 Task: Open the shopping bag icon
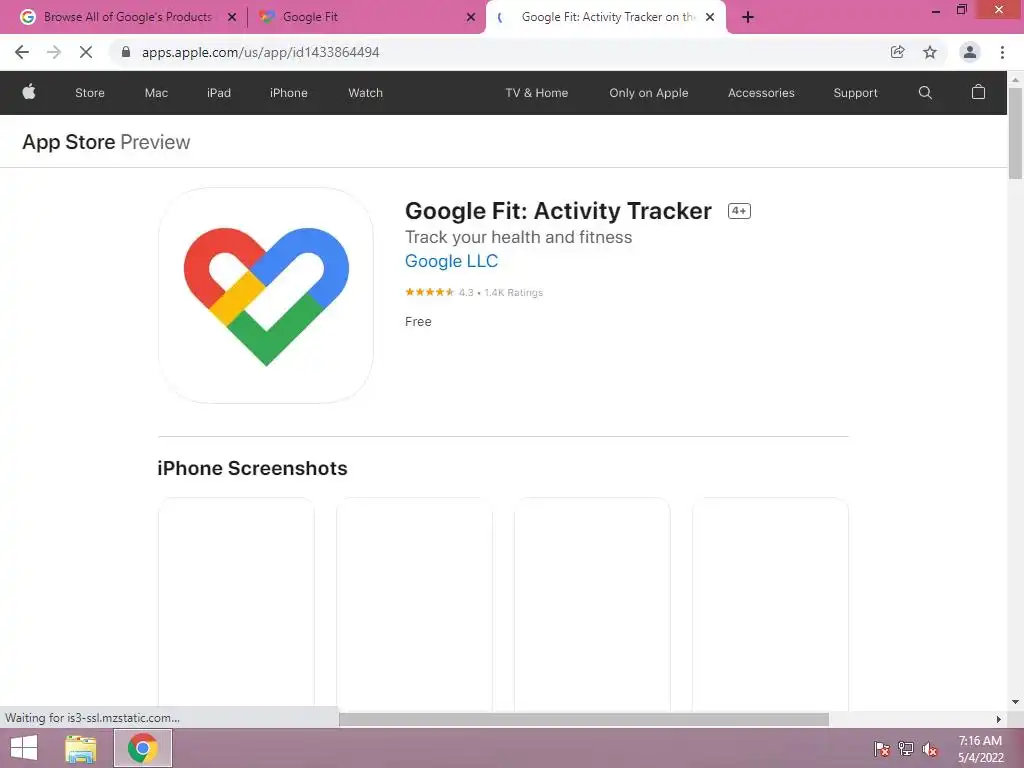click(978, 92)
